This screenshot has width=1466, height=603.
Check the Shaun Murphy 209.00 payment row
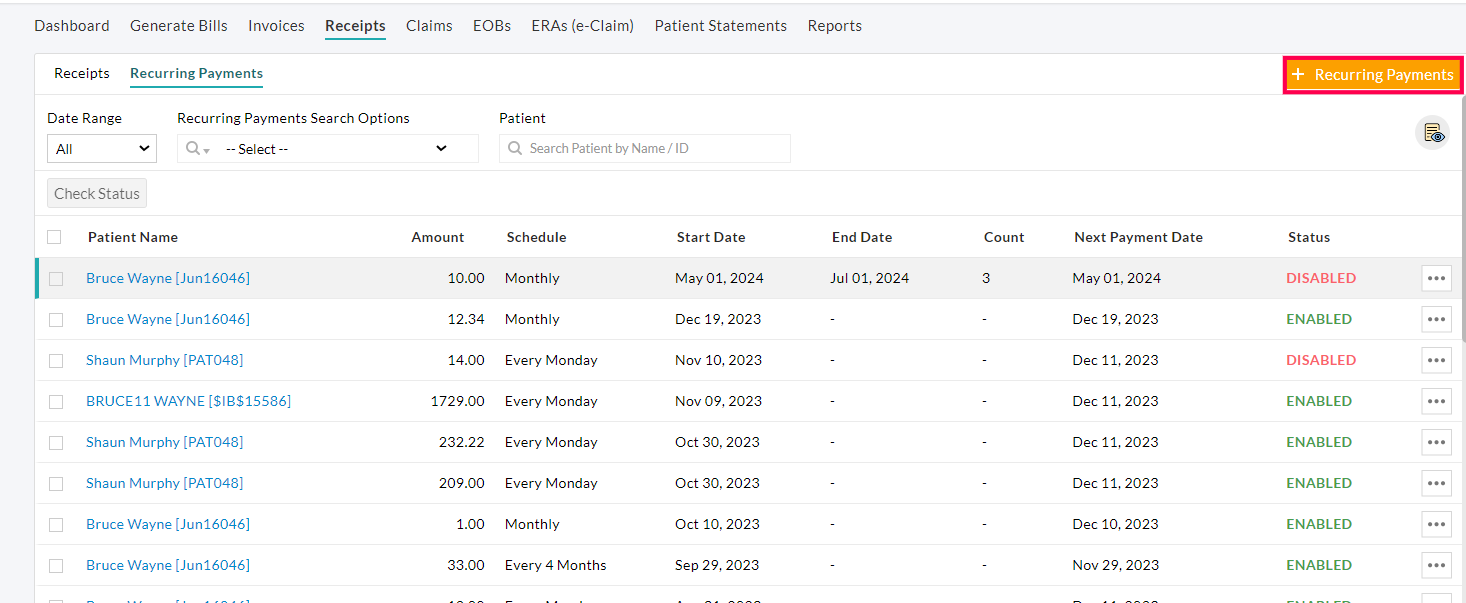tap(55, 483)
